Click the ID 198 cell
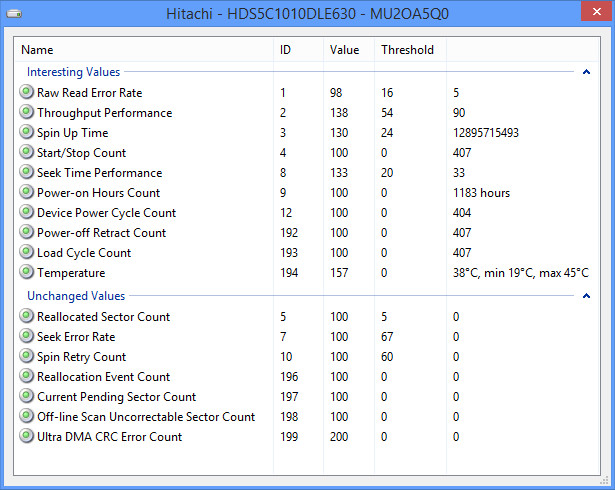Viewport: 615px width, 490px height. (289, 417)
